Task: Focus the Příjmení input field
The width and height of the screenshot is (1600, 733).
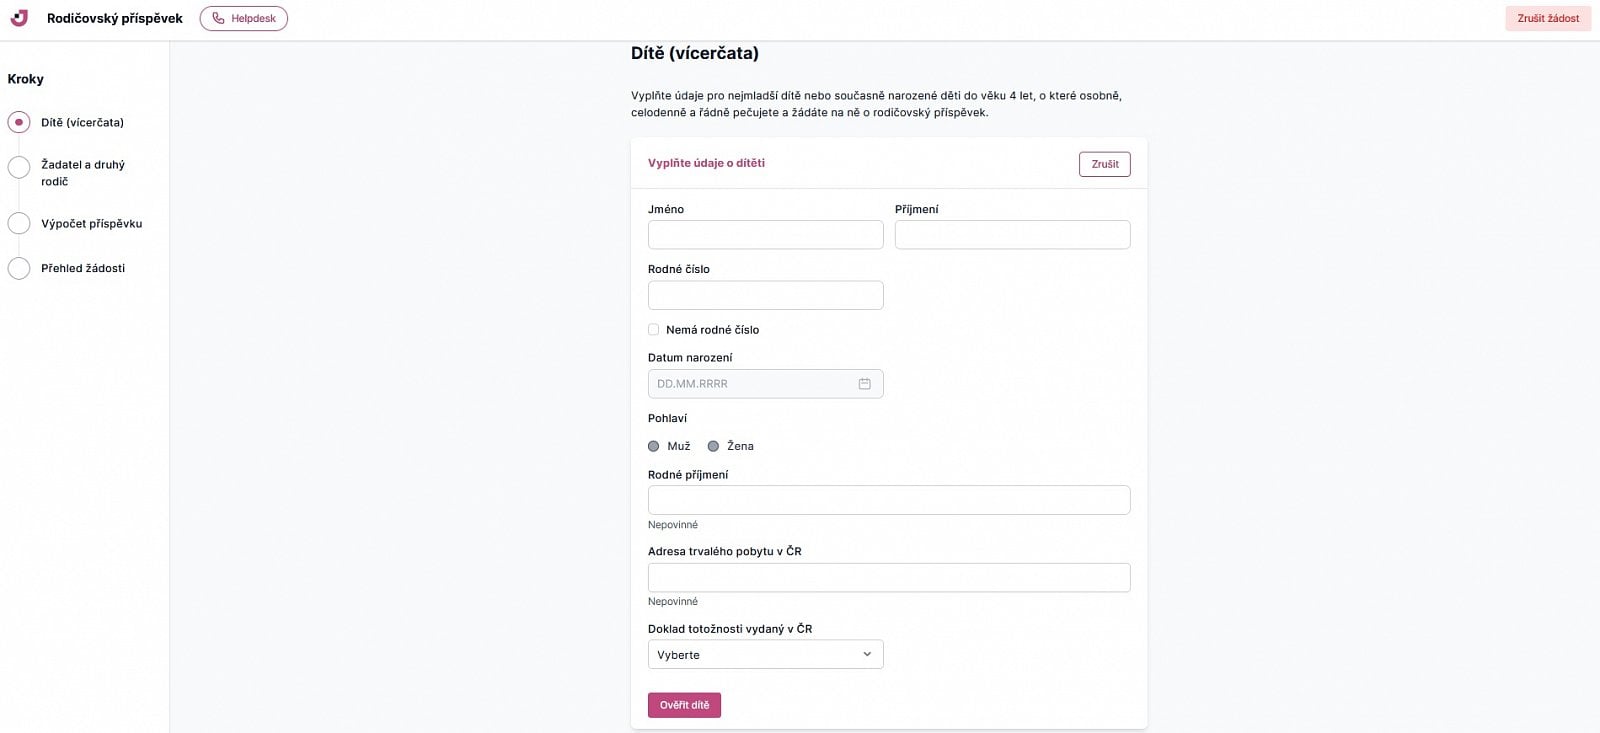Action: [x=1013, y=235]
